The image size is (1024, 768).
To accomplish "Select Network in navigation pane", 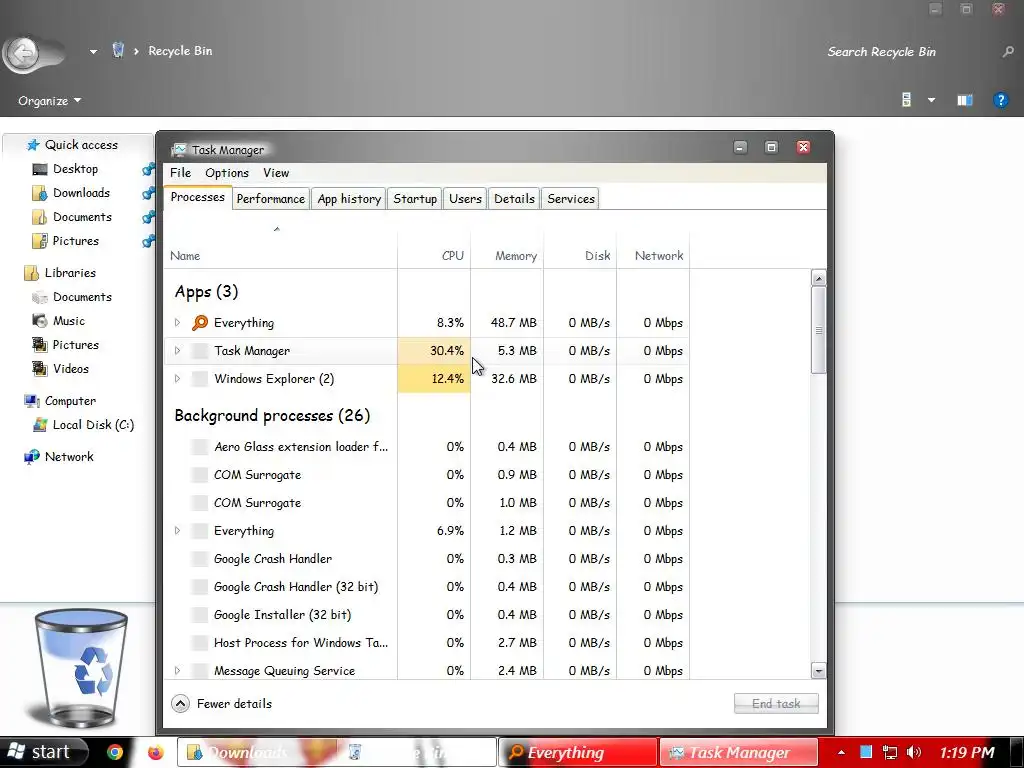I will coord(69,457).
